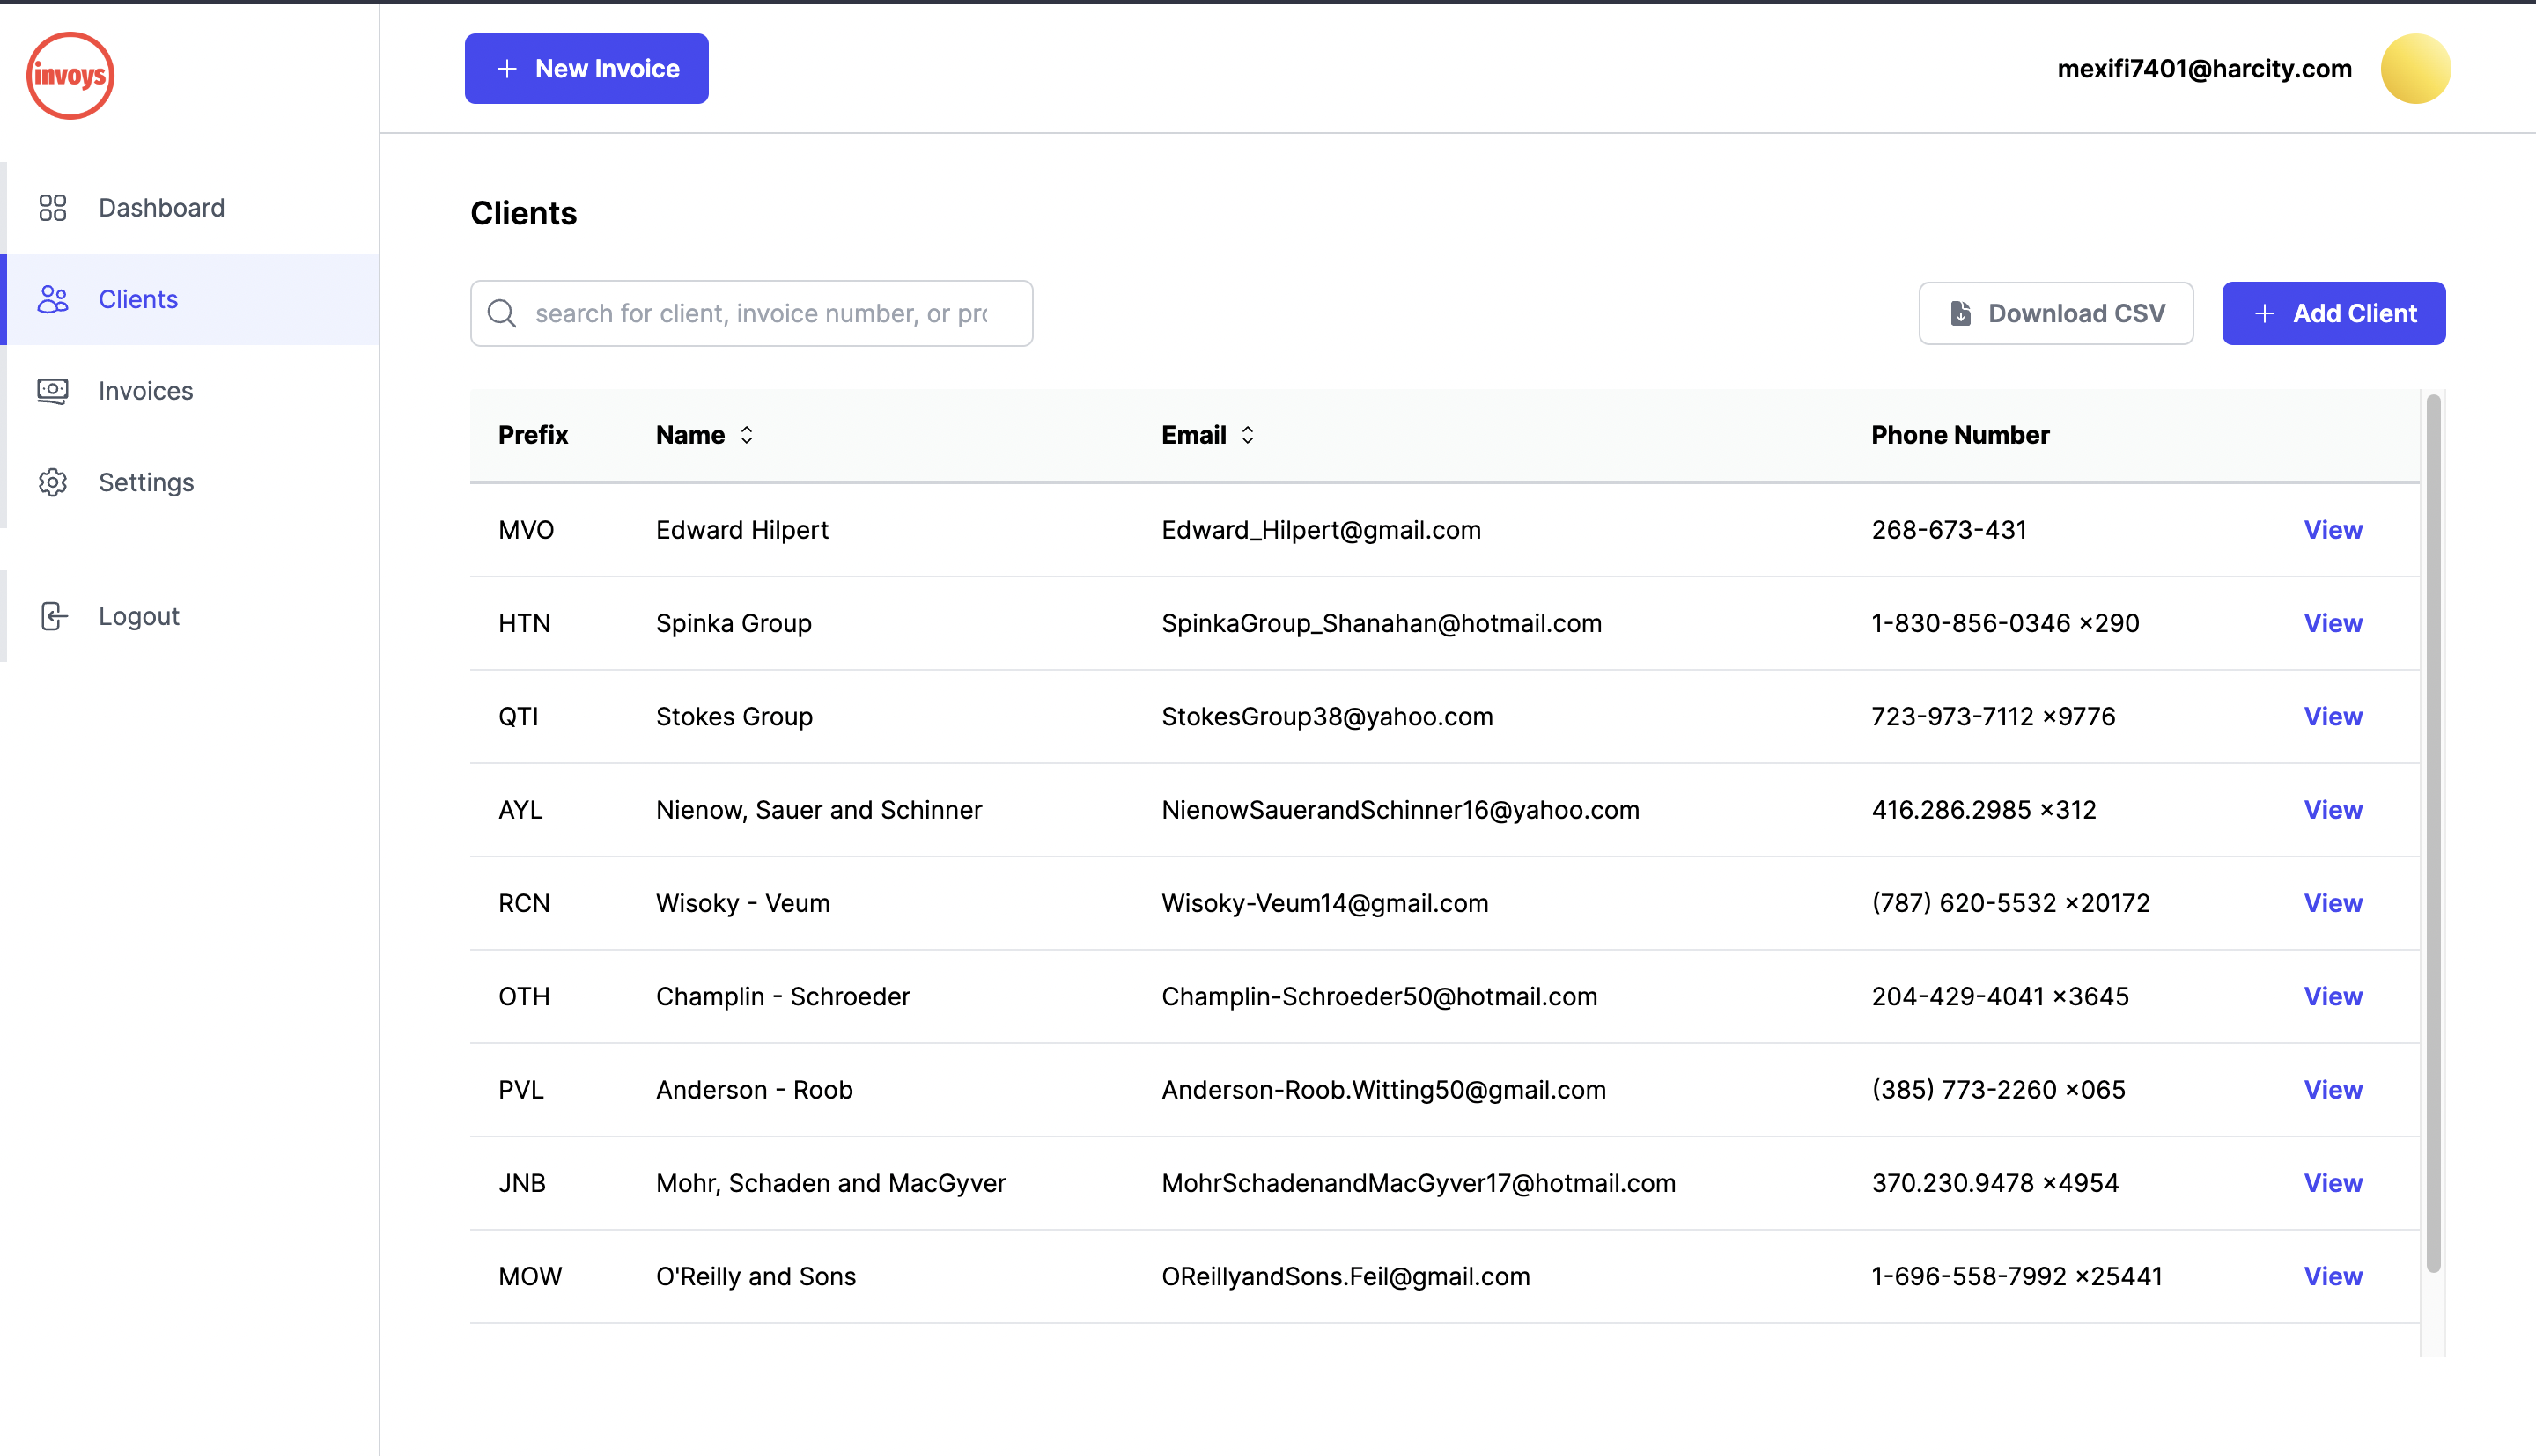This screenshot has width=2536, height=1456.
Task: Click the Add Client button
Action: (2334, 313)
